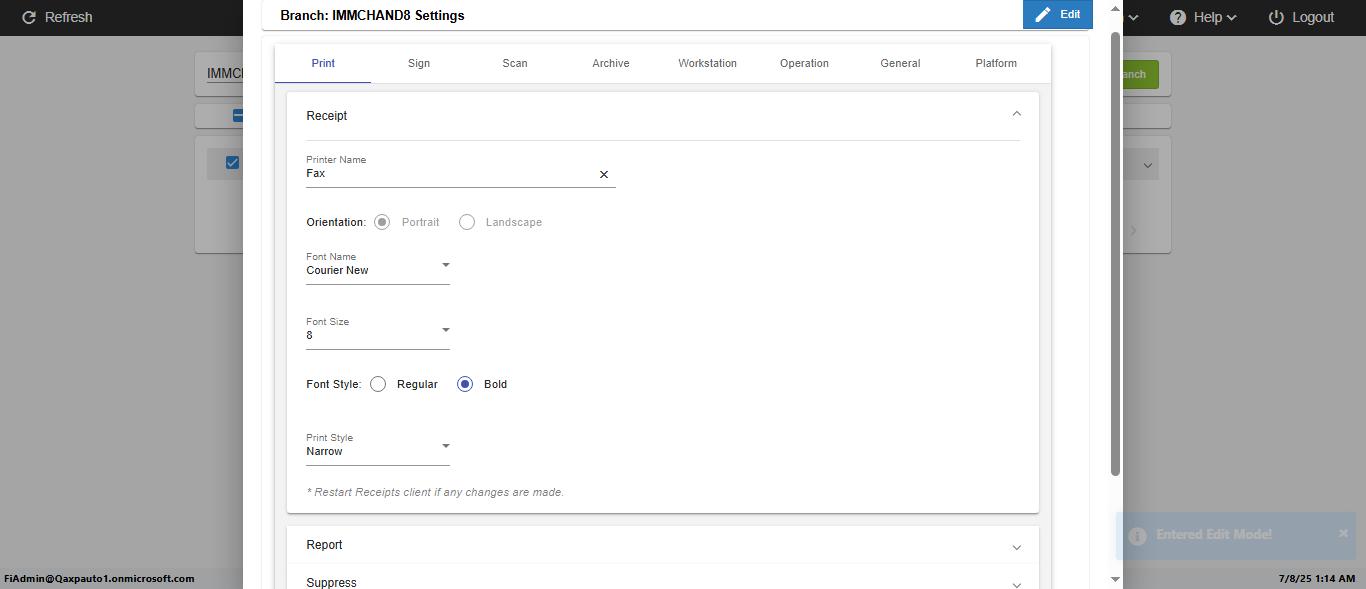The image size is (1366, 589).
Task: Click the Refresh icon in top bar
Action: coord(28,17)
